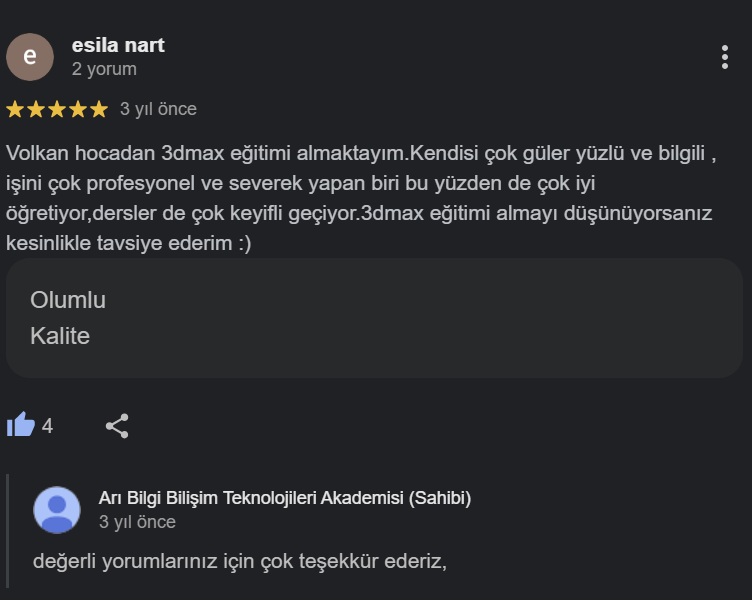The width and height of the screenshot is (752, 600).
Task: Select the 'Kalite' attribute label
Action: [x=60, y=336]
